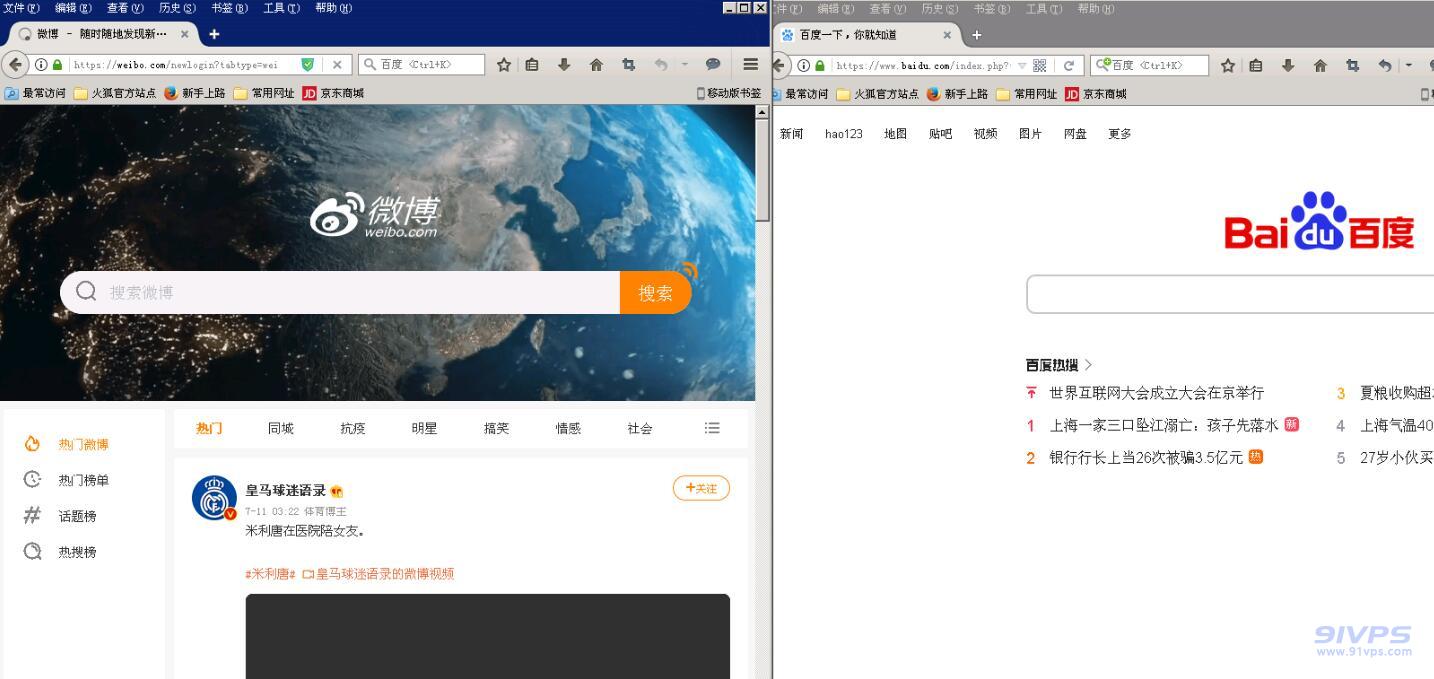Open the chat bubble icon in Weibo window
Image resolution: width=1434 pixels, height=679 pixels.
pos(713,65)
